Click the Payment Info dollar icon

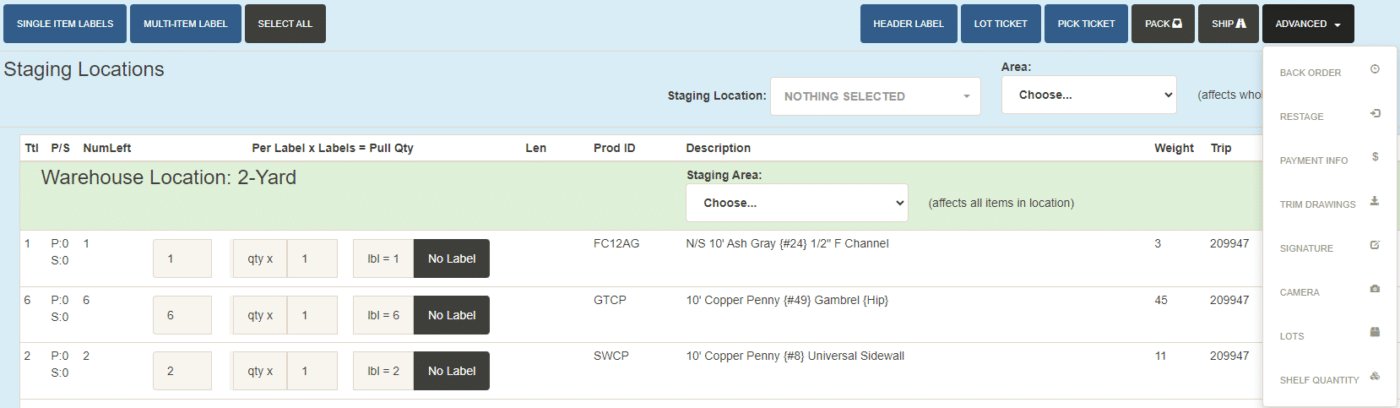[x=1375, y=158]
